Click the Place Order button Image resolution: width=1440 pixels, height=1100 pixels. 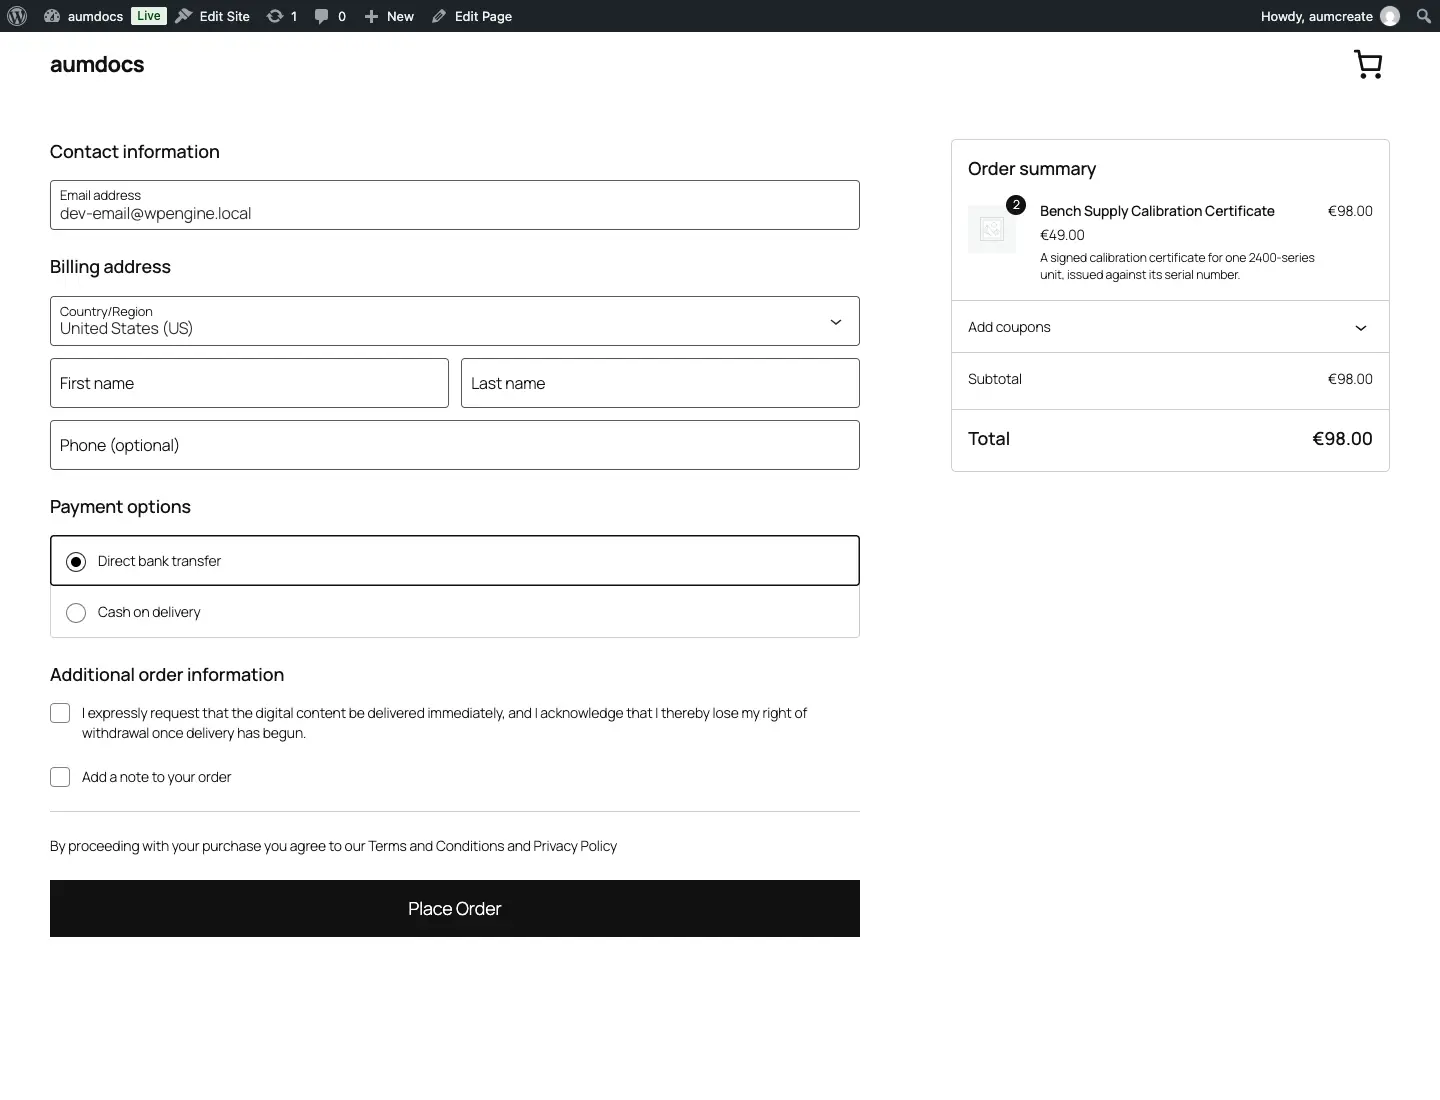pos(455,908)
